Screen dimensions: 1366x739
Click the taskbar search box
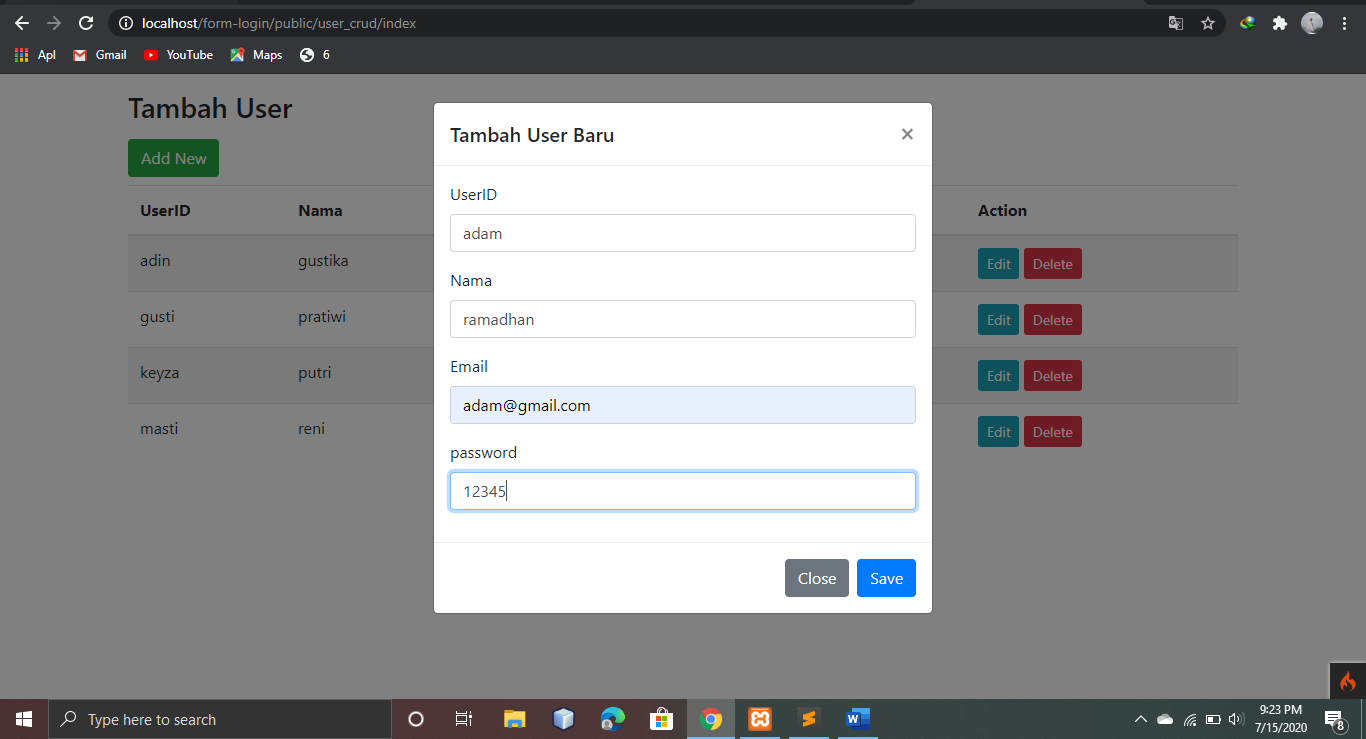220,719
